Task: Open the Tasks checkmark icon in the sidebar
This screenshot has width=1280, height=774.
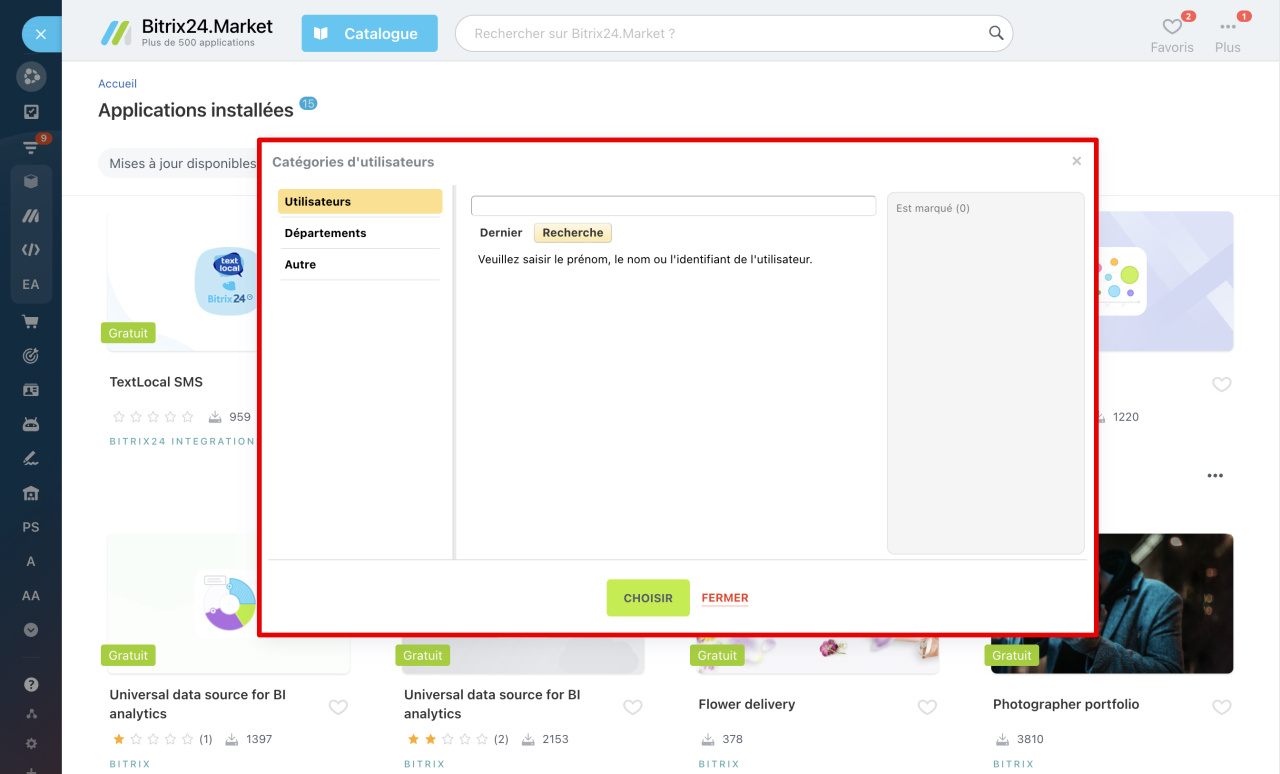Action: pos(31,112)
